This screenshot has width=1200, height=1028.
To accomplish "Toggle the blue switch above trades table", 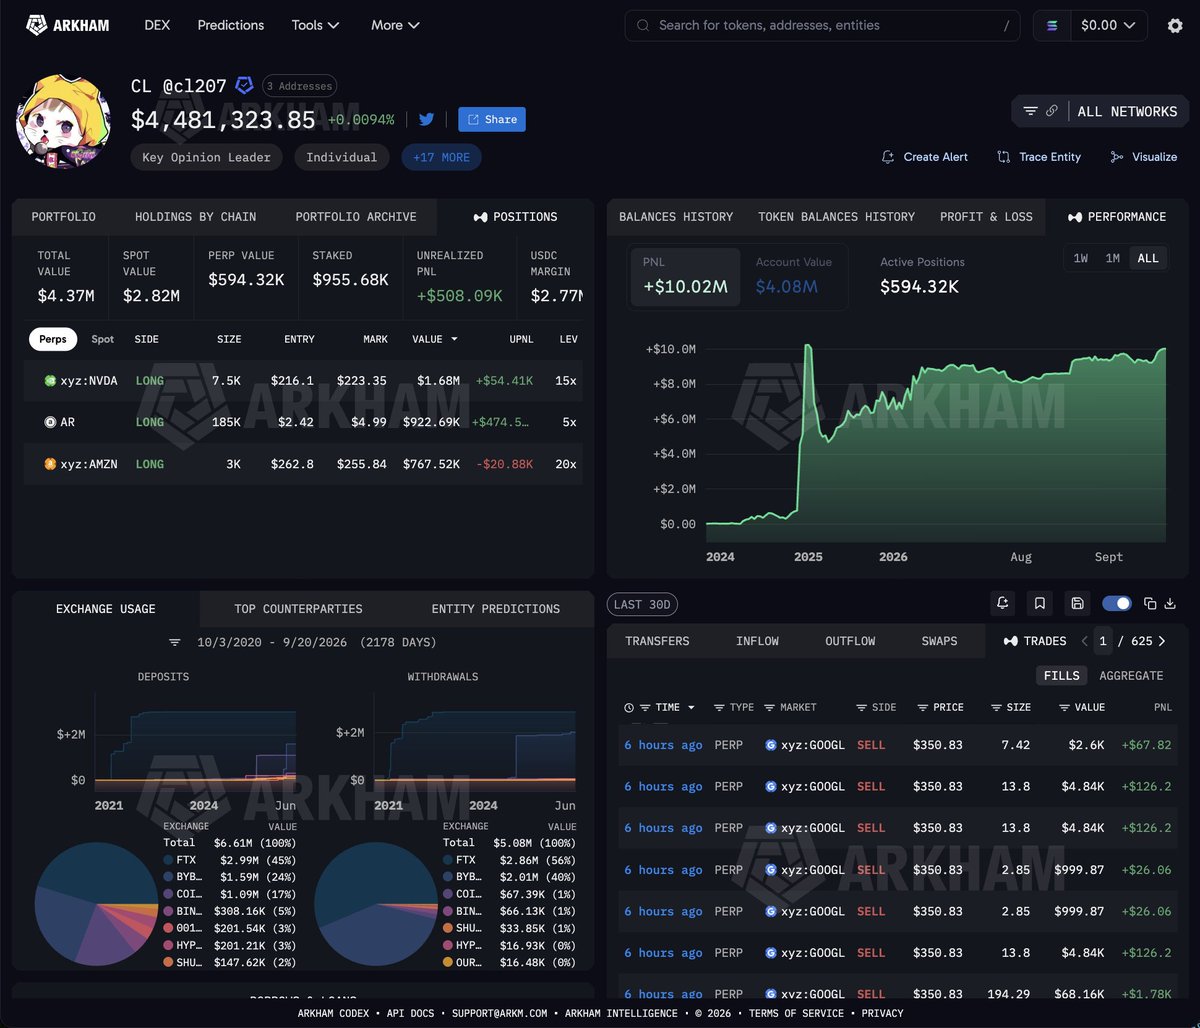I will point(1116,603).
